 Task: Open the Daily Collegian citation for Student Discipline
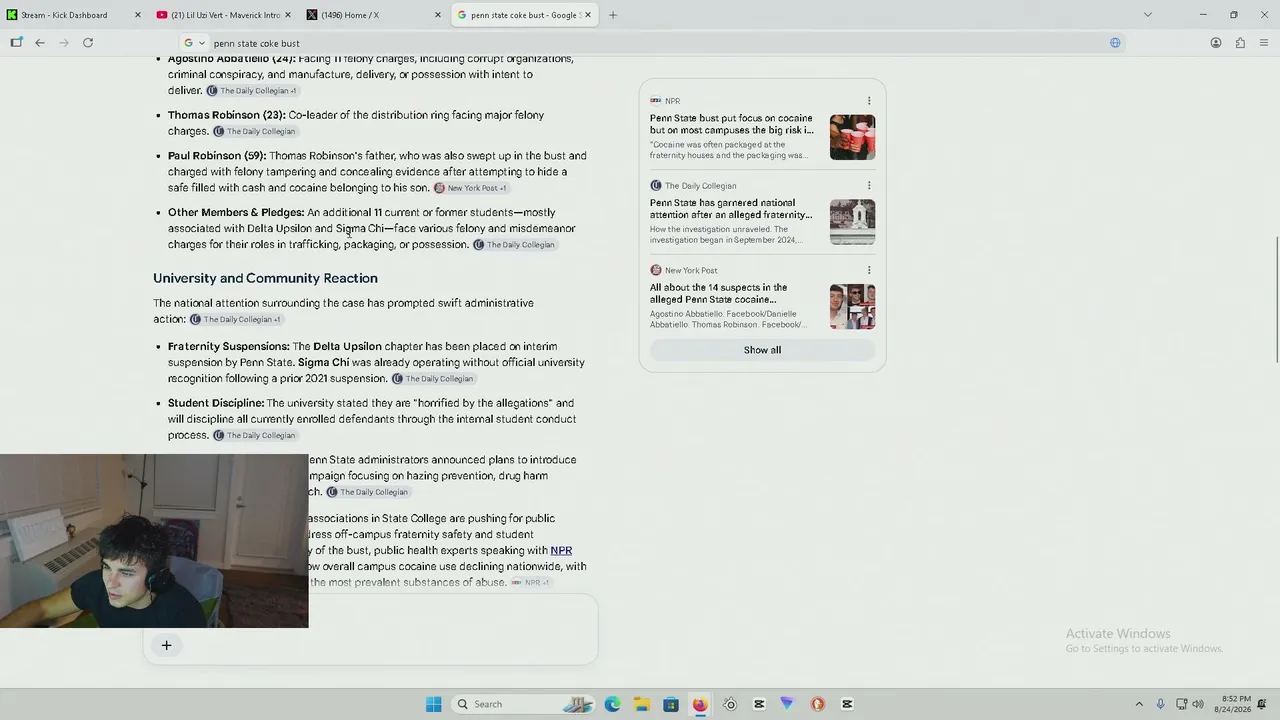point(254,436)
